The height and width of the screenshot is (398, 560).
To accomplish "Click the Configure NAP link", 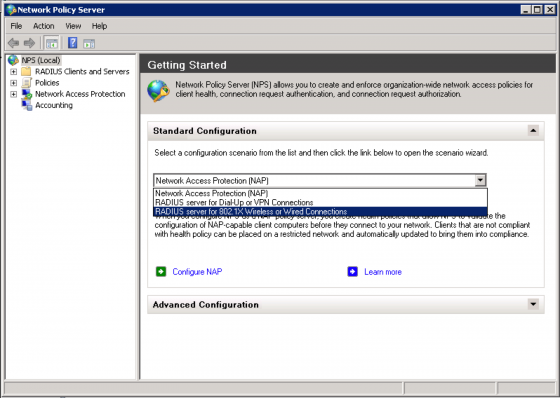I will [197, 272].
